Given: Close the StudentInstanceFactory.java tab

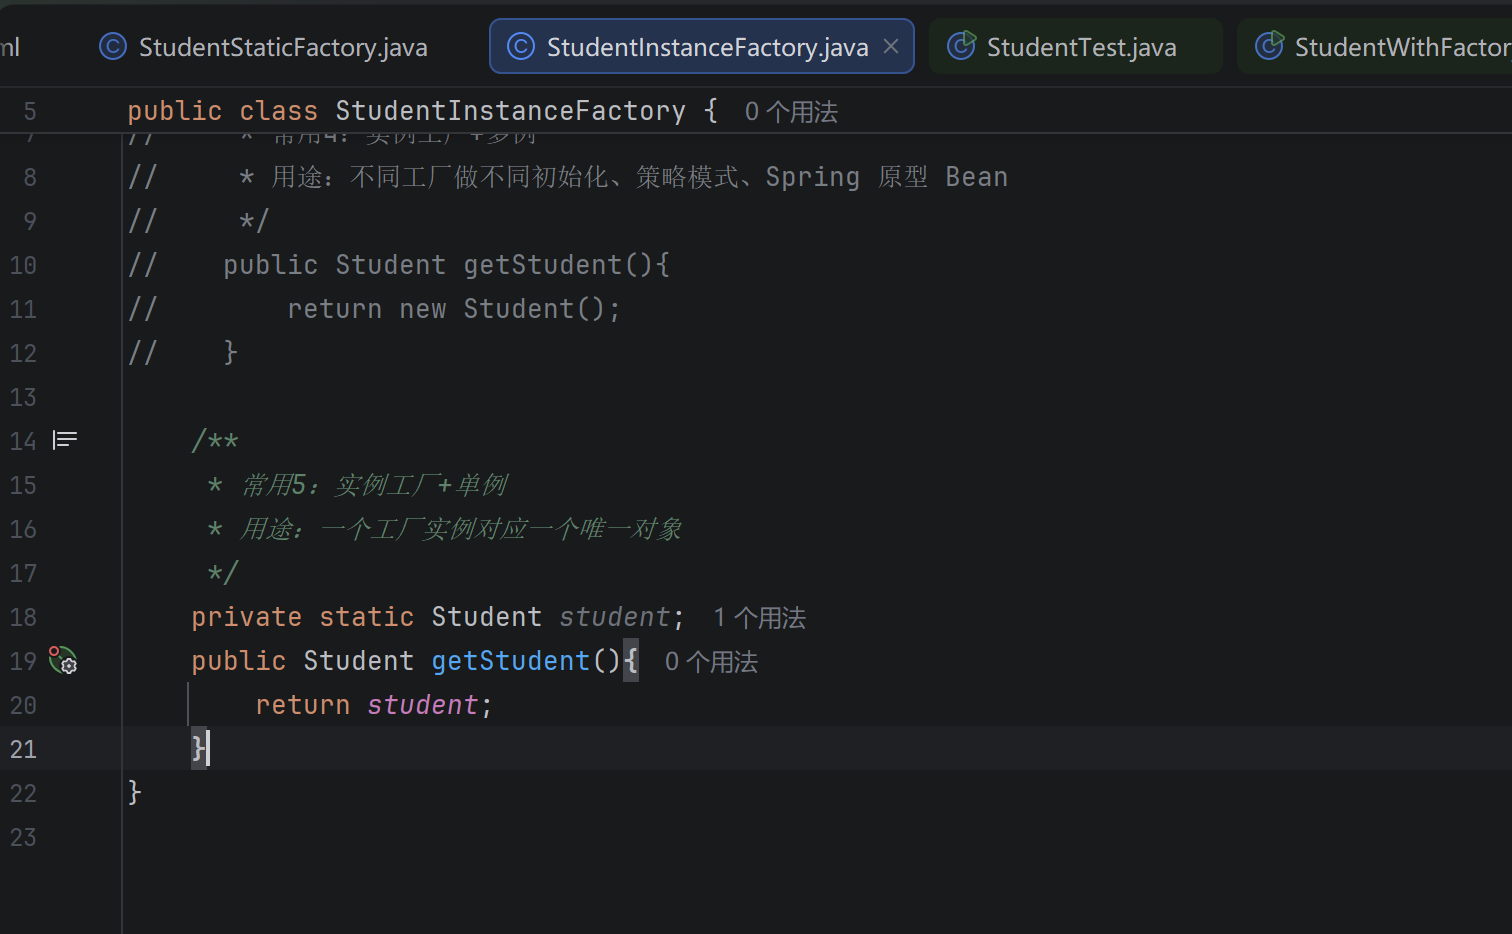Looking at the screenshot, I should [x=891, y=47].
